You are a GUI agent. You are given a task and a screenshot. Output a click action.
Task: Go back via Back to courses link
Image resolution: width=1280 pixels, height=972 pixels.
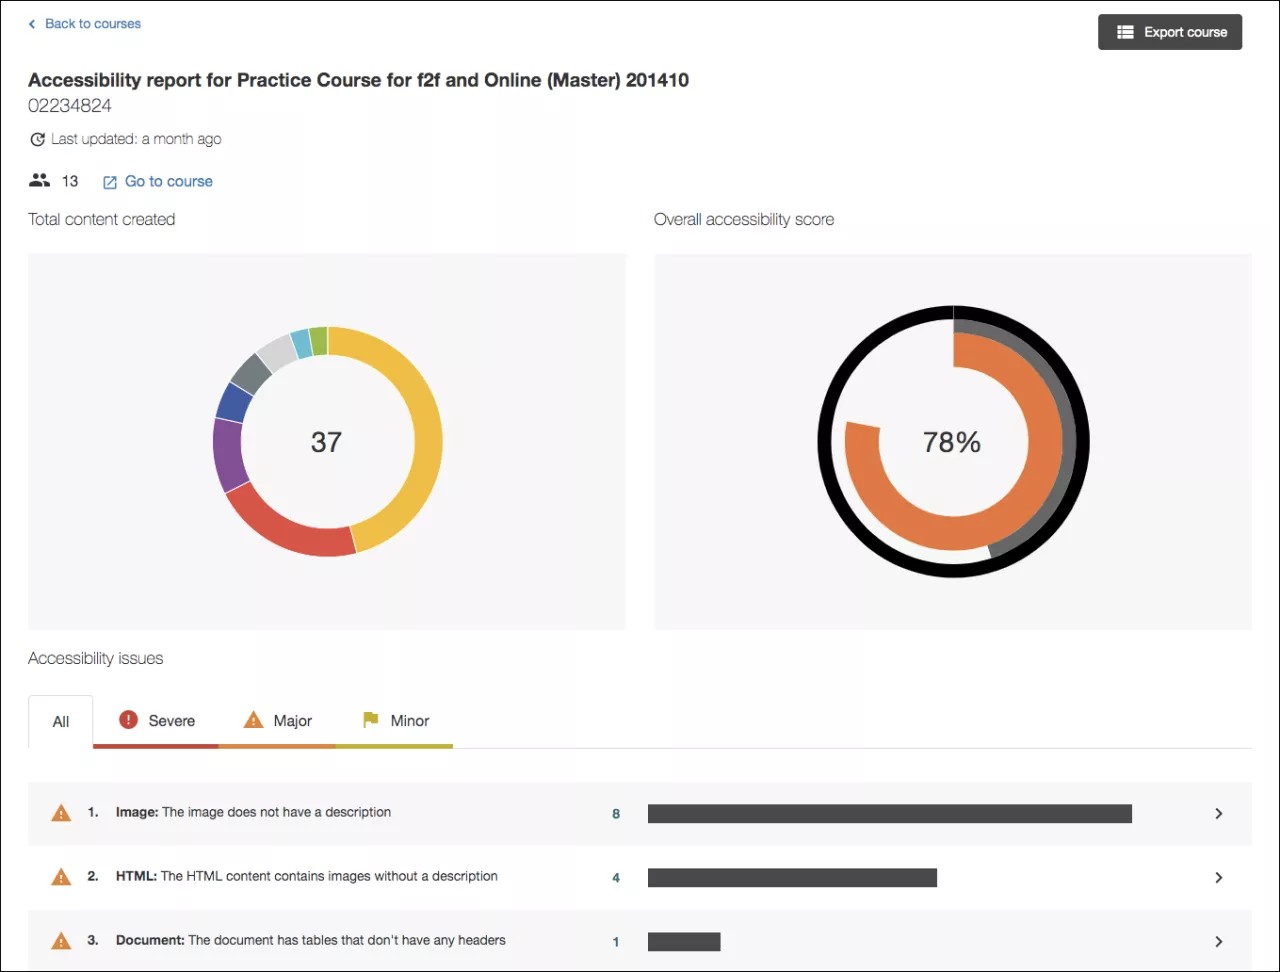[x=93, y=24]
